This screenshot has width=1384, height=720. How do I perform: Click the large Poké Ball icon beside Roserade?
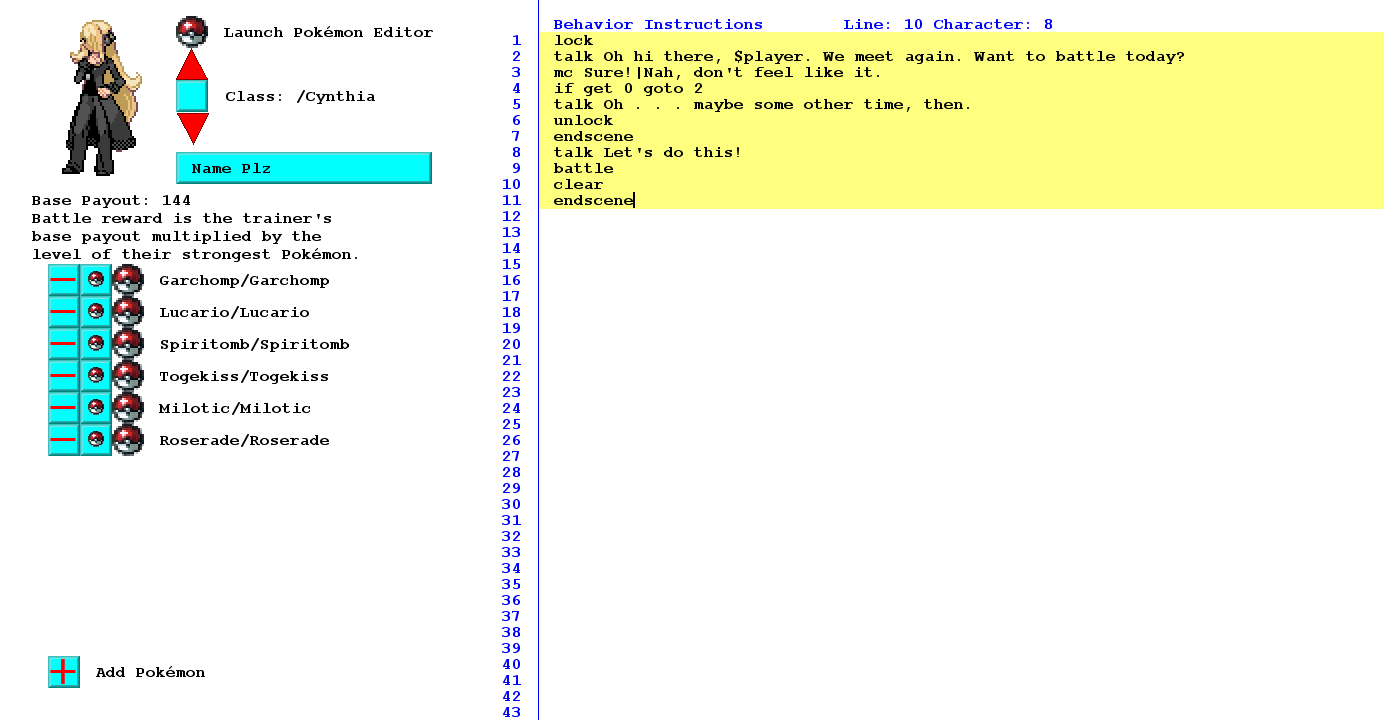point(128,440)
